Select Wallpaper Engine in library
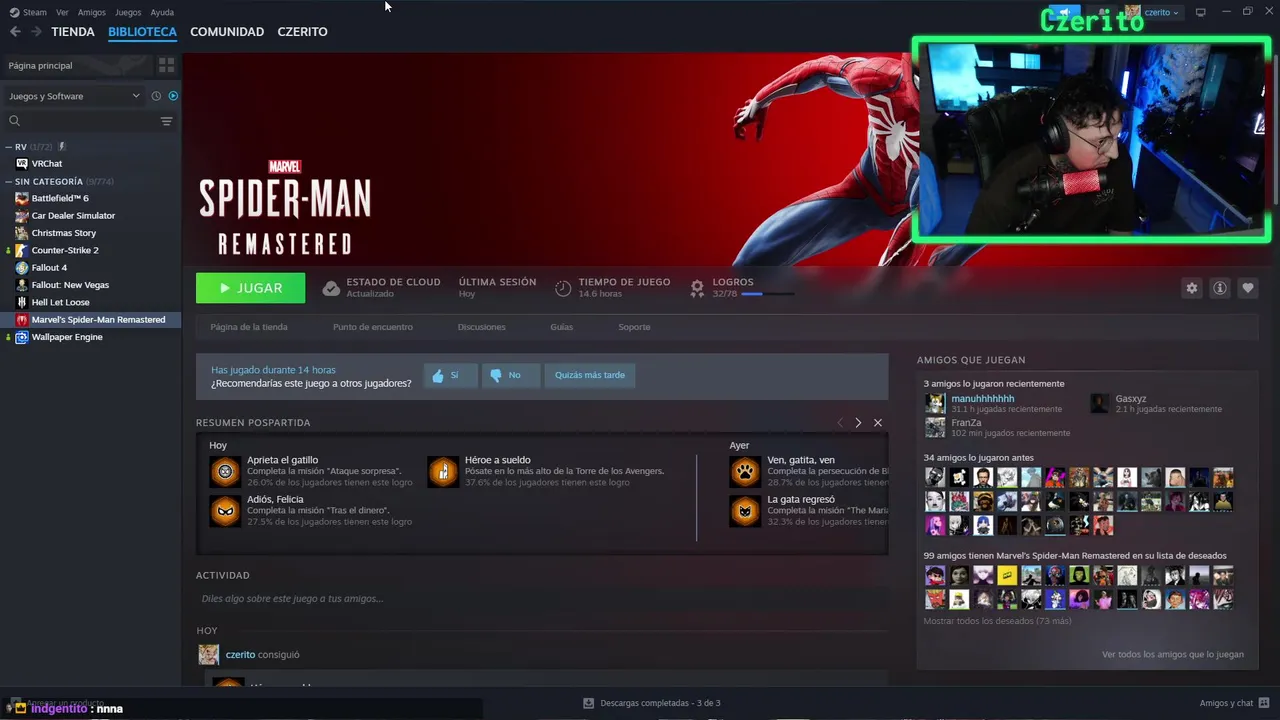1280x720 pixels. coord(67,337)
